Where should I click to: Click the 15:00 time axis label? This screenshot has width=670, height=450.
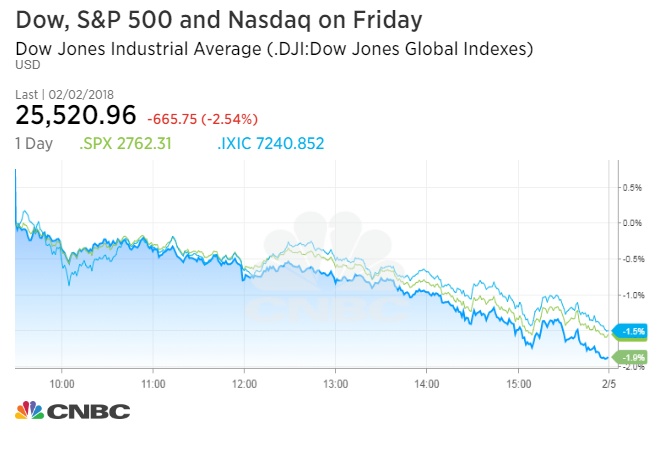tap(518, 382)
